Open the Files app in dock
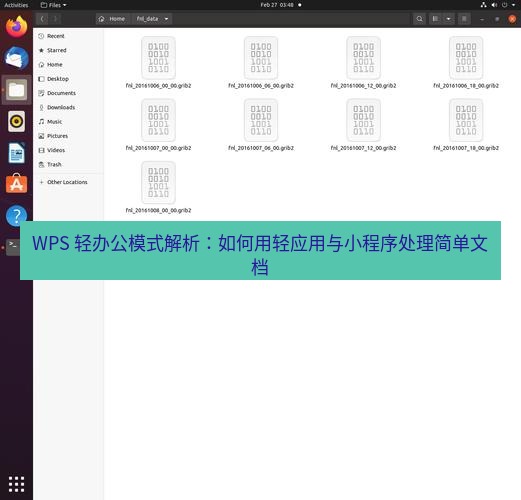 (x=16, y=90)
